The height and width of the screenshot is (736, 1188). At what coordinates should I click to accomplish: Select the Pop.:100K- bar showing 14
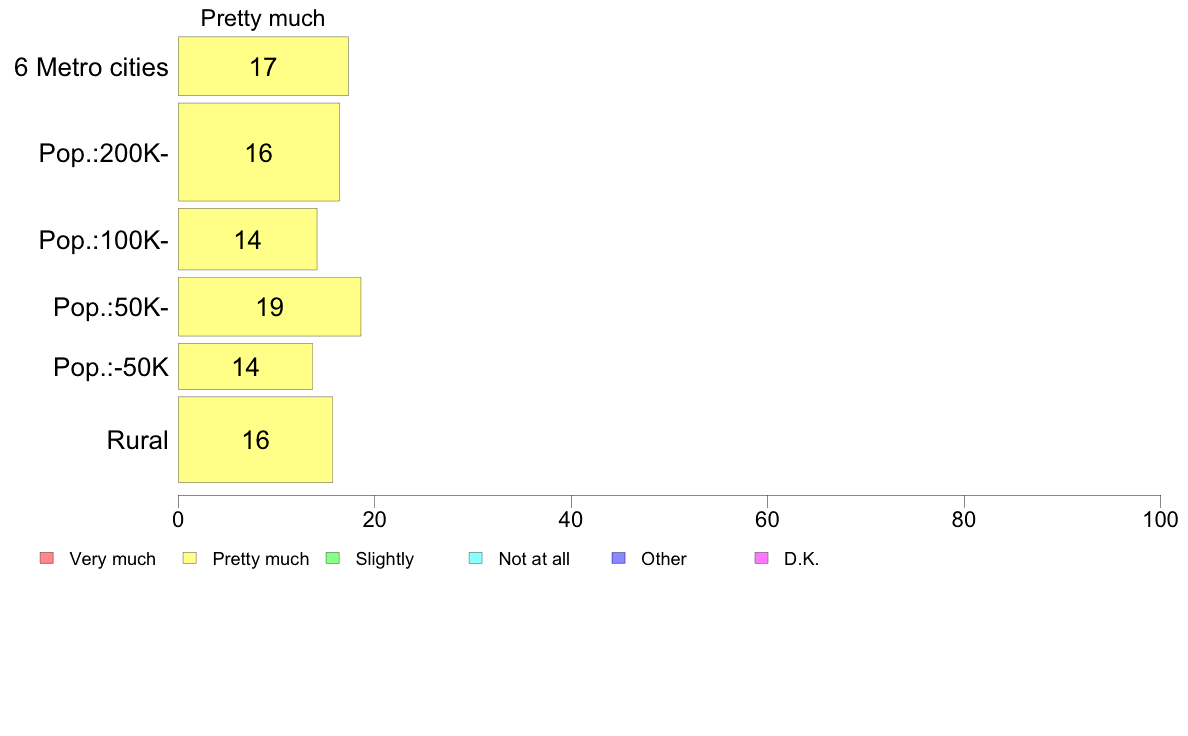point(248,240)
